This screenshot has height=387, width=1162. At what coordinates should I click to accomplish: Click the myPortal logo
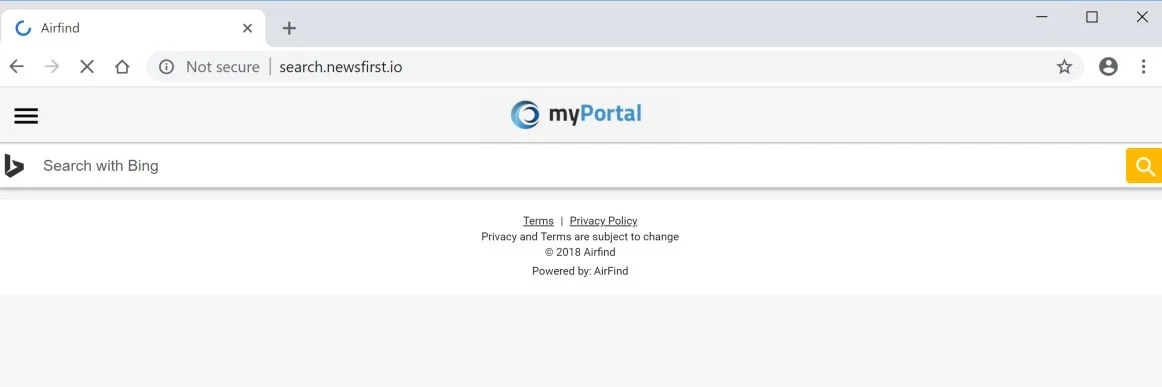(576, 114)
